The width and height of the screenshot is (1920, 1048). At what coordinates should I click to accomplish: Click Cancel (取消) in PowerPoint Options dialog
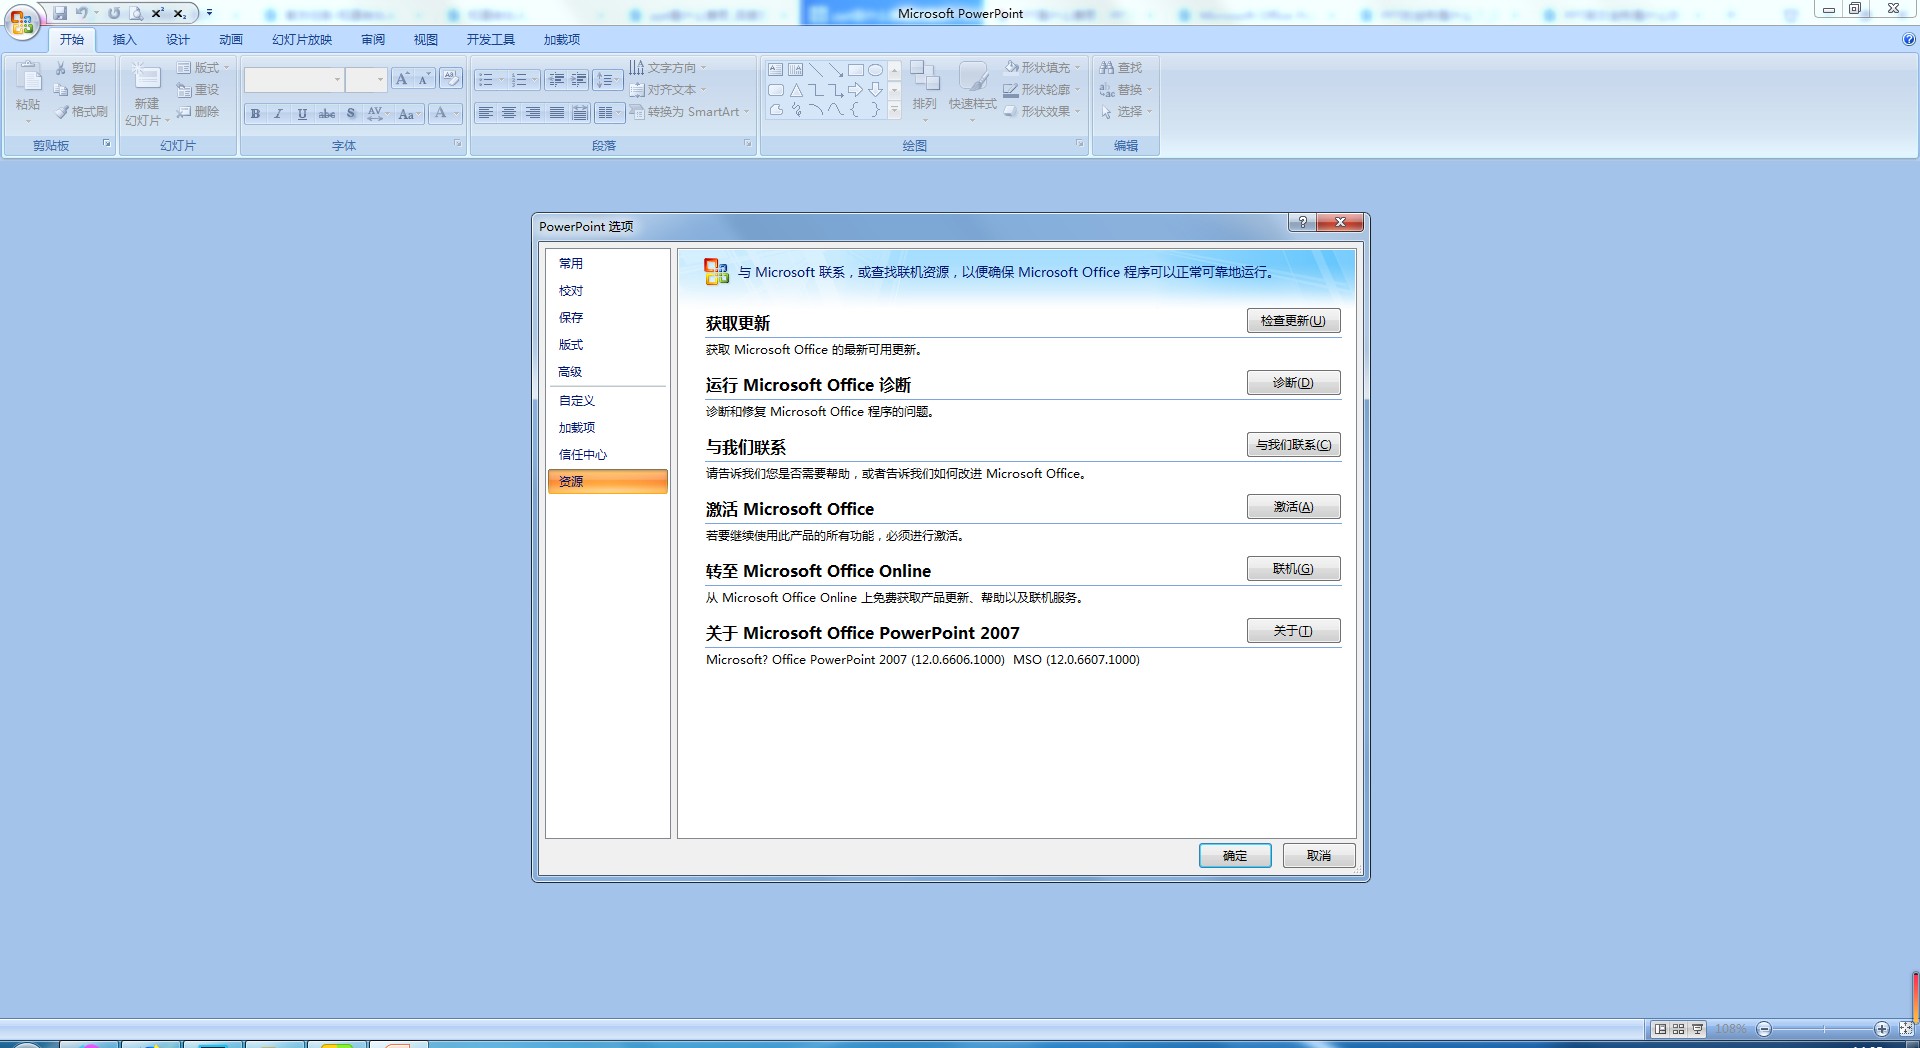pos(1319,856)
